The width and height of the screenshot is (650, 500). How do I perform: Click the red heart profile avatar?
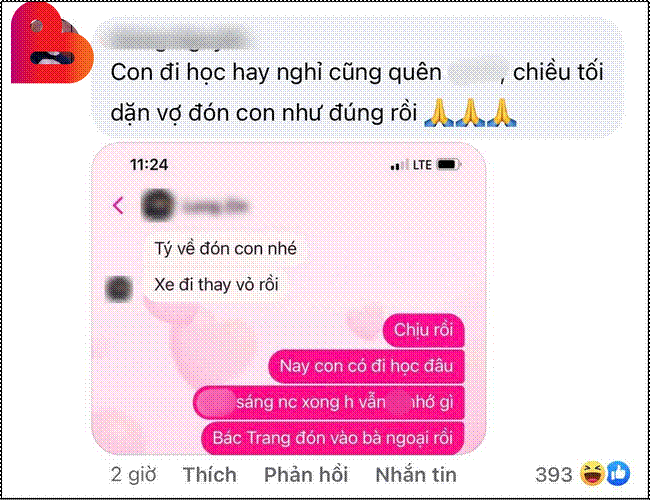52,44
